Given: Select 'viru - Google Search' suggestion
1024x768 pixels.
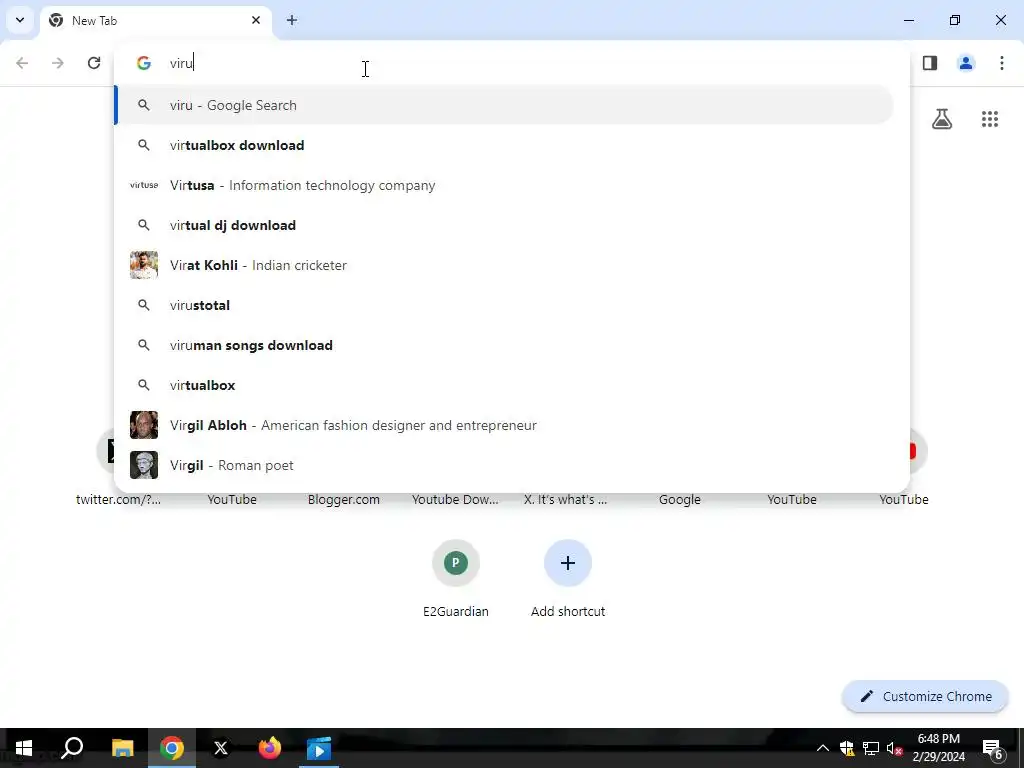Looking at the screenshot, I should tap(504, 105).
